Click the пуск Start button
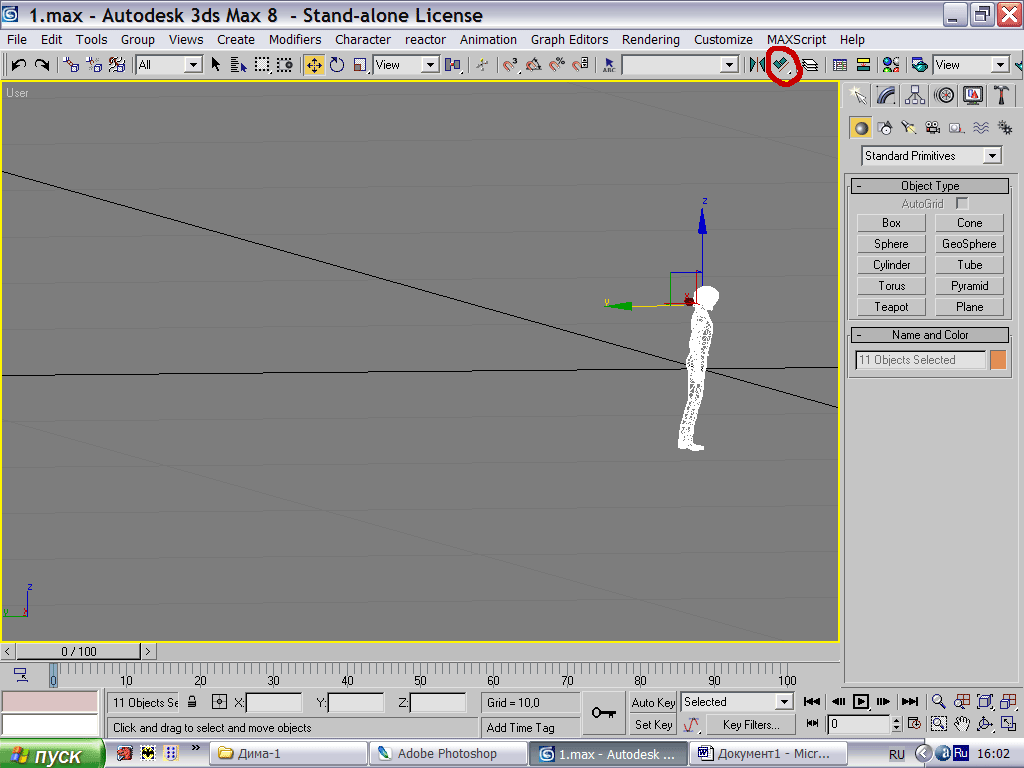This screenshot has width=1024, height=768. point(51,754)
